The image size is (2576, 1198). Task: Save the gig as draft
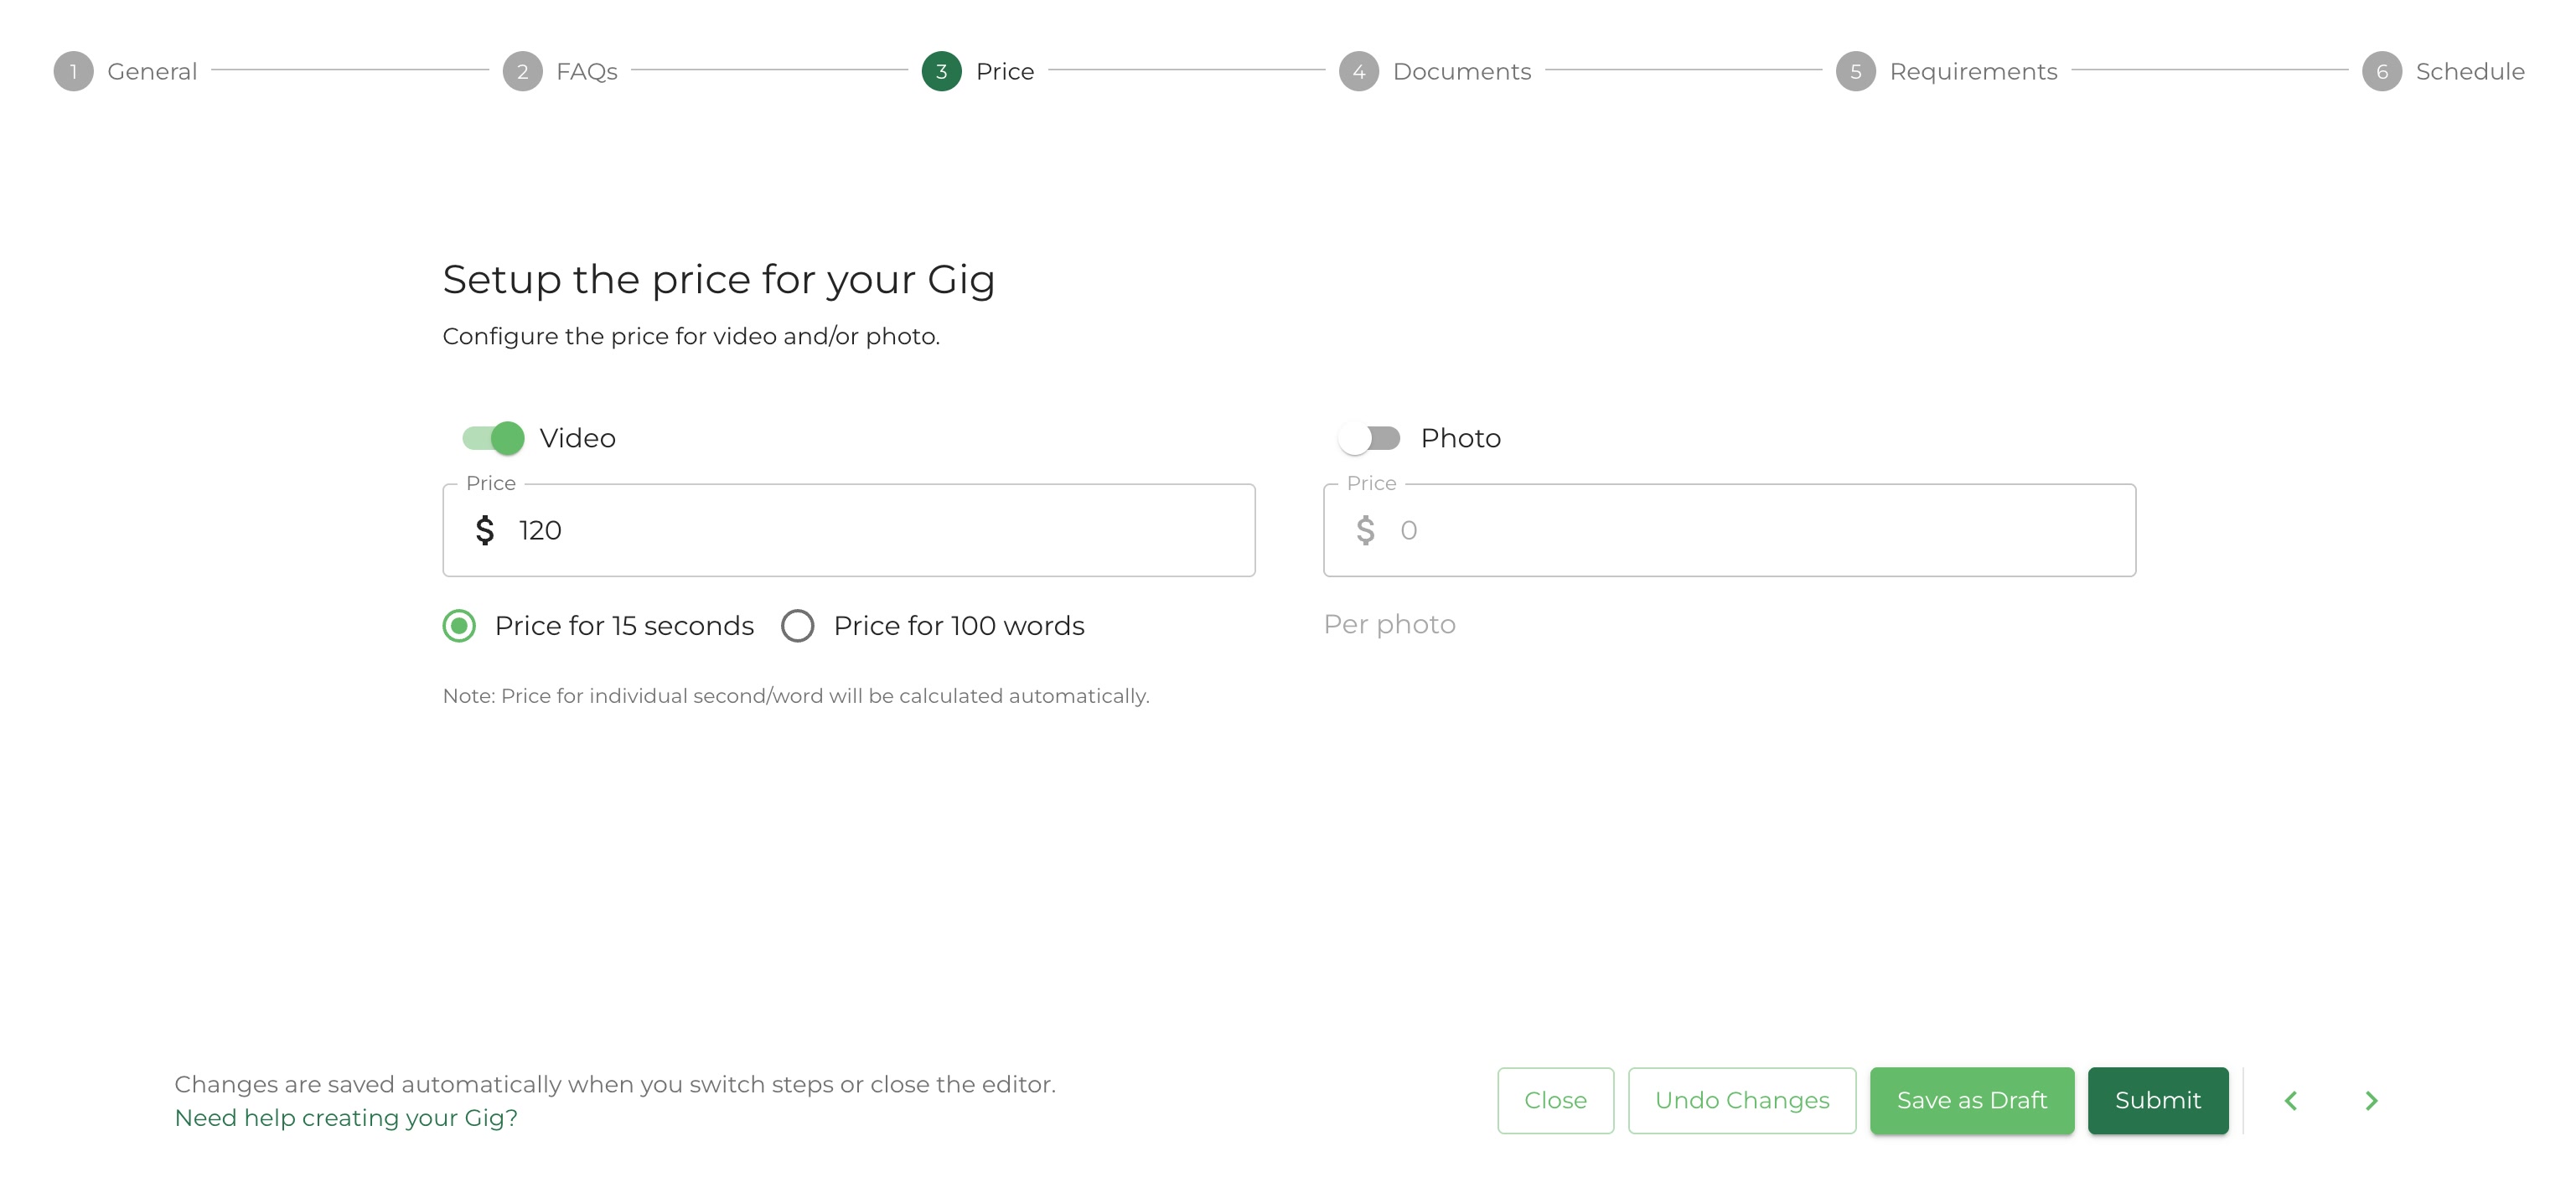point(1972,1100)
